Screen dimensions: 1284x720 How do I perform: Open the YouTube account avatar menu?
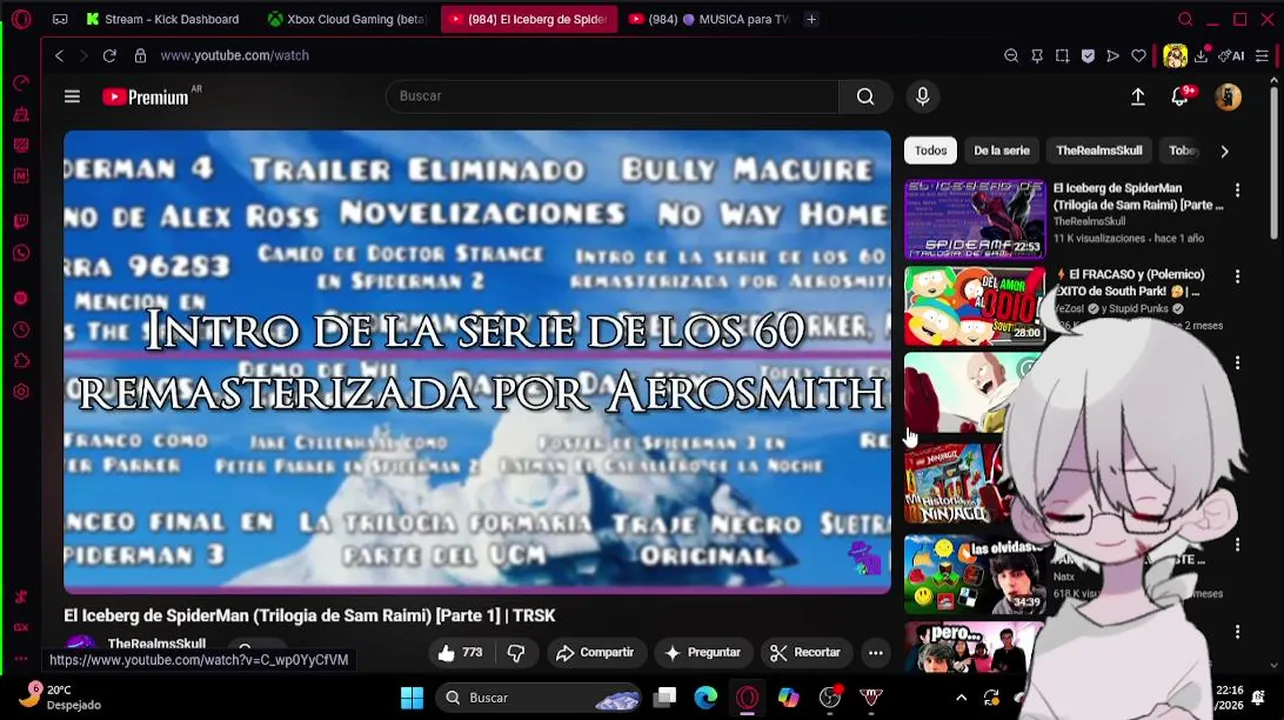[1228, 96]
